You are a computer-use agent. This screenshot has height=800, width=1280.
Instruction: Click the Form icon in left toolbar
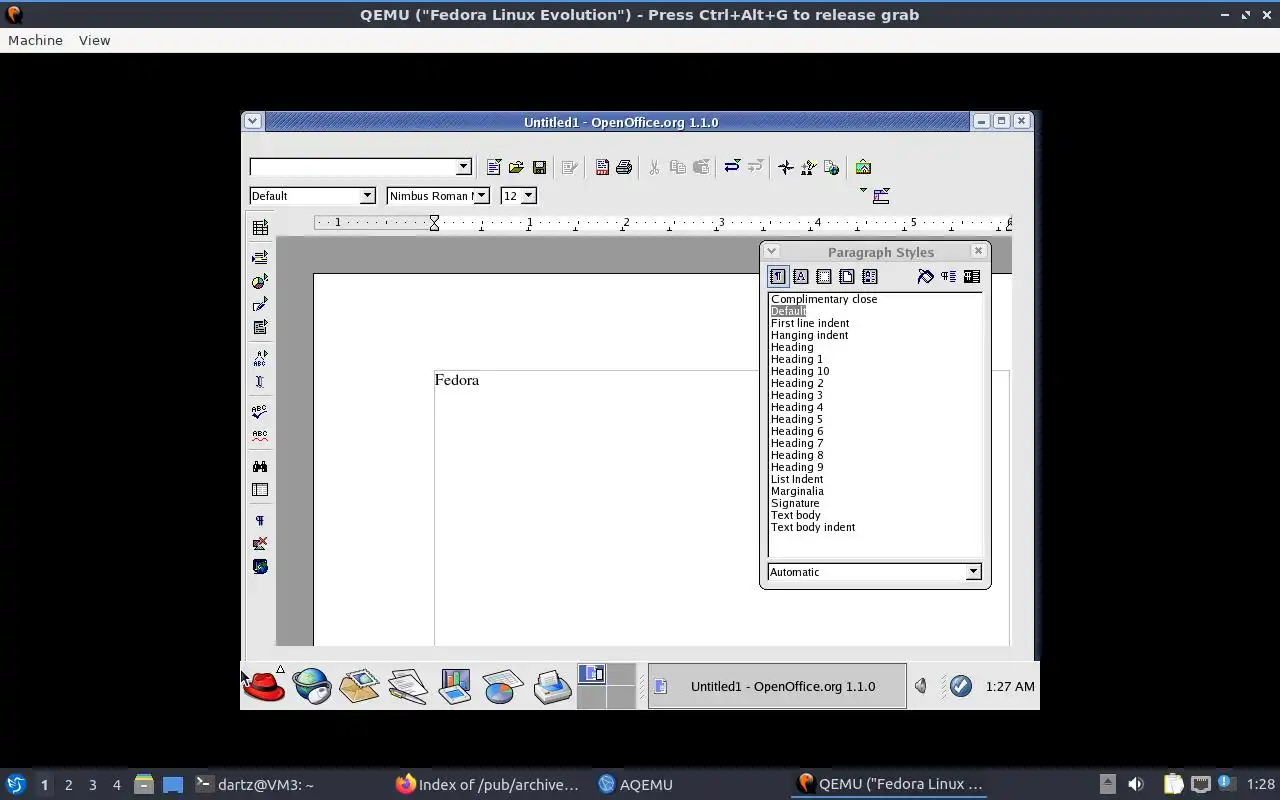[x=260, y=327]
